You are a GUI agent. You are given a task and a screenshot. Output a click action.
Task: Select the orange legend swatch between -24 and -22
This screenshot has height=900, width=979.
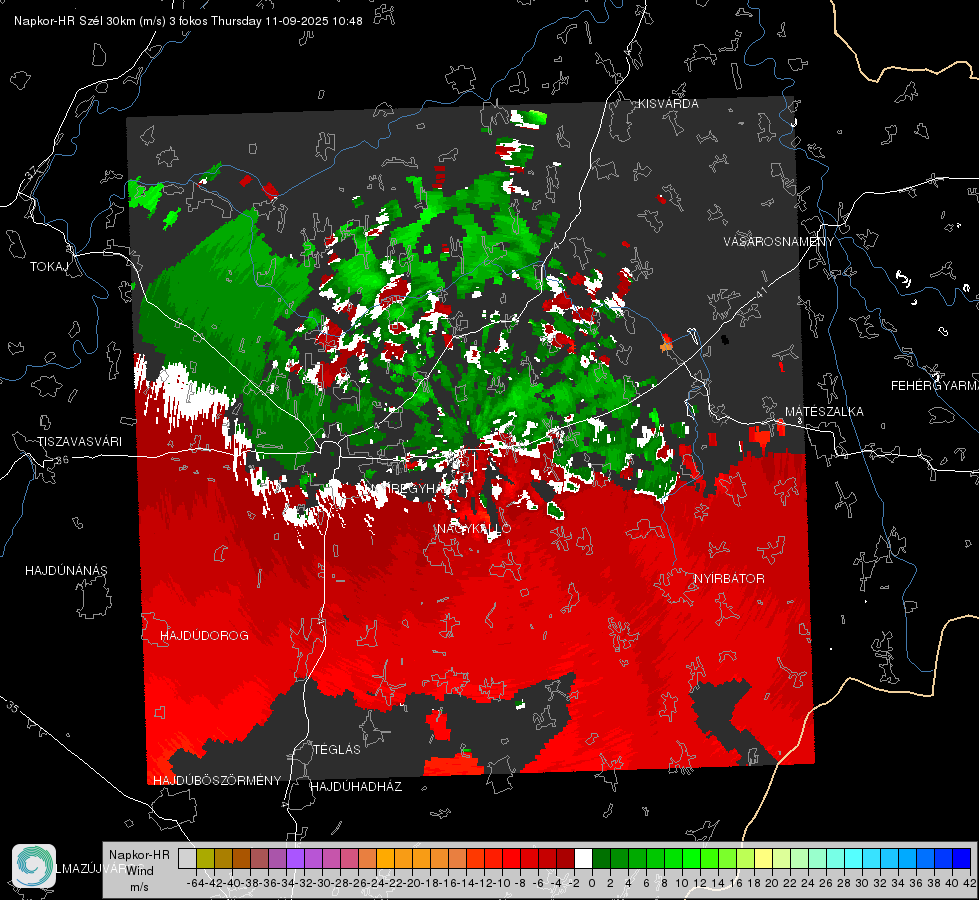pos(385,858)
